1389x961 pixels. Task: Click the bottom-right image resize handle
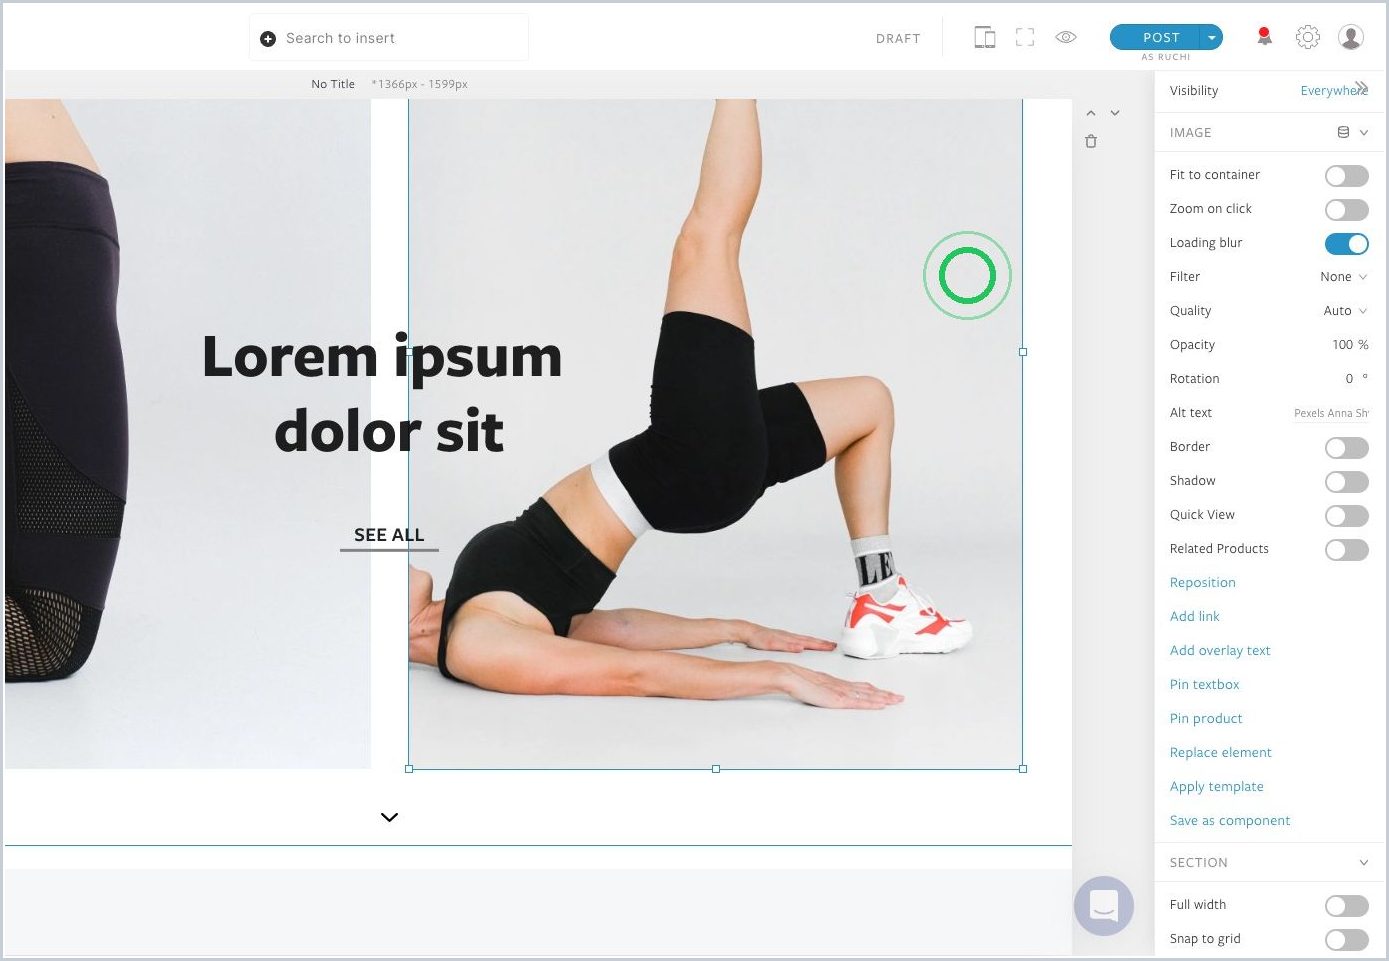point(1023,769)
